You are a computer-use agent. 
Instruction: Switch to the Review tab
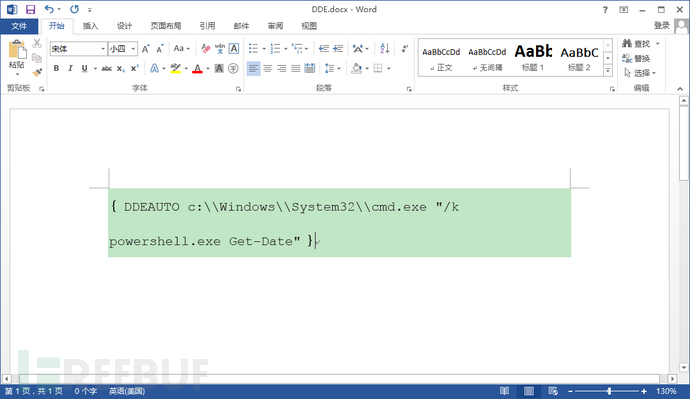[x=275, y=26]
